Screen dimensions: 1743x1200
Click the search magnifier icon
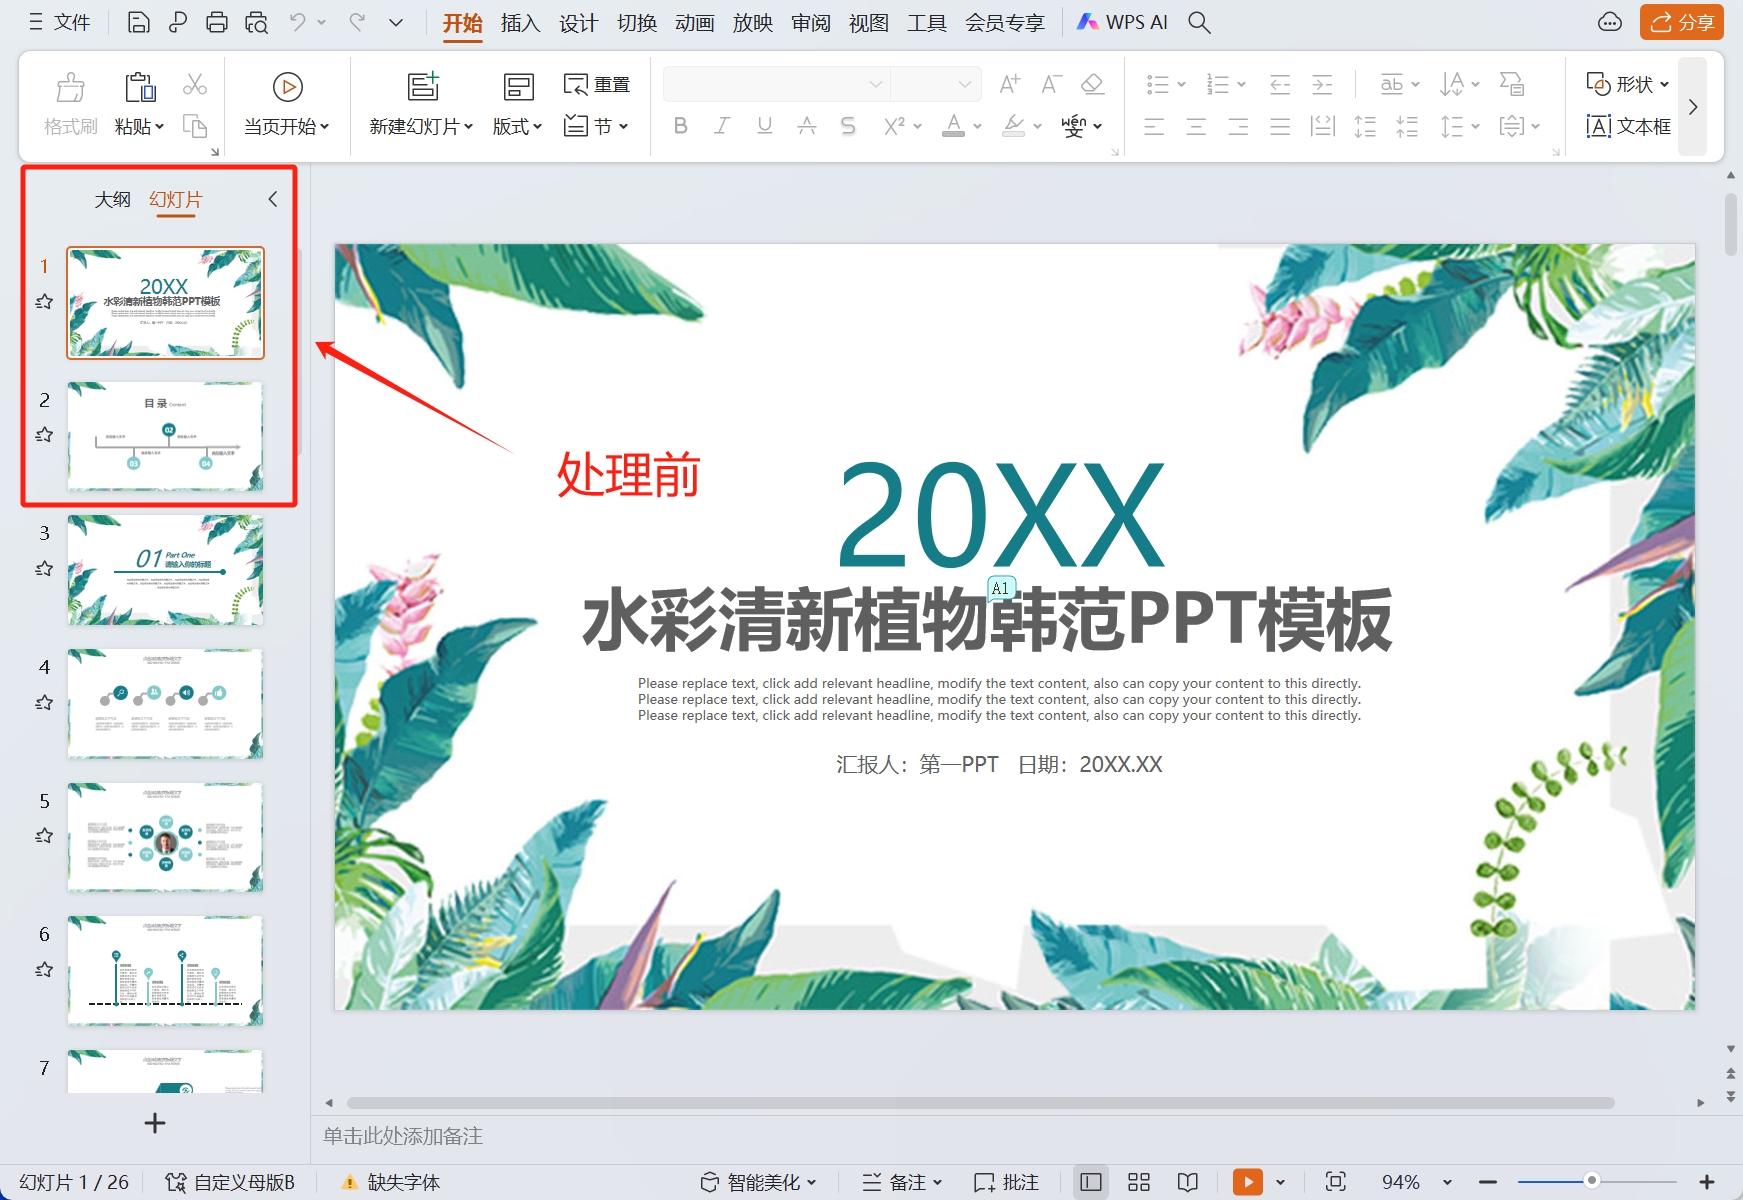click(1199, 22)
